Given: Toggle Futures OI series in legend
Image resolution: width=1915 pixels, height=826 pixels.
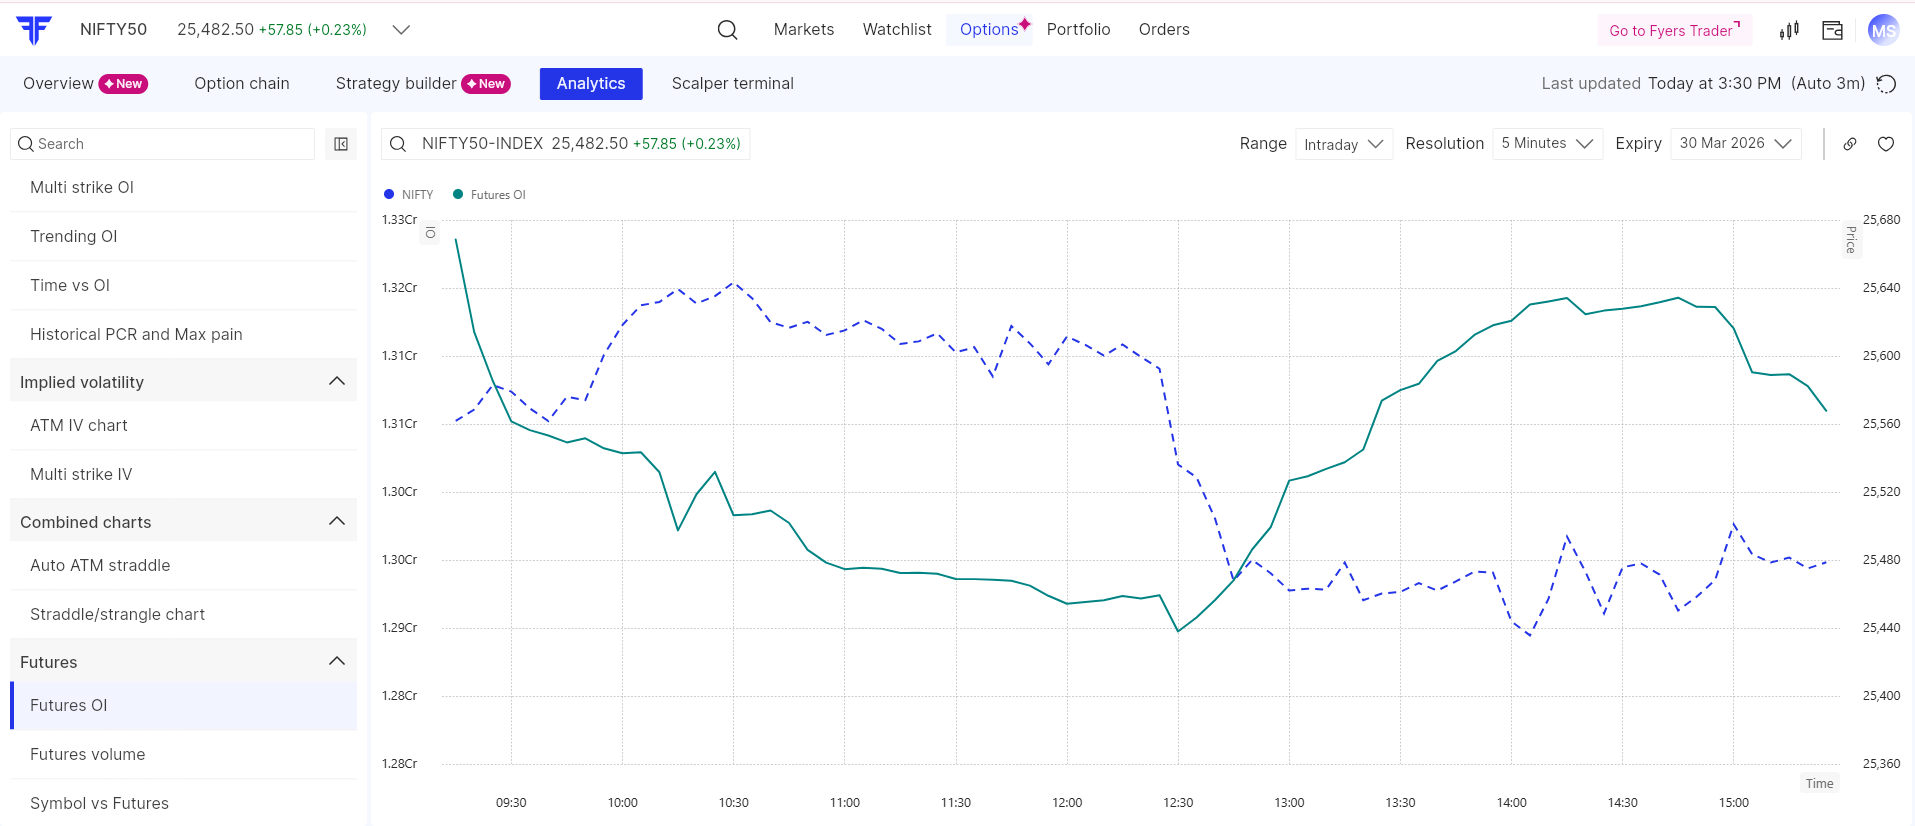Looking at the screenshot, I should (489, 195).
